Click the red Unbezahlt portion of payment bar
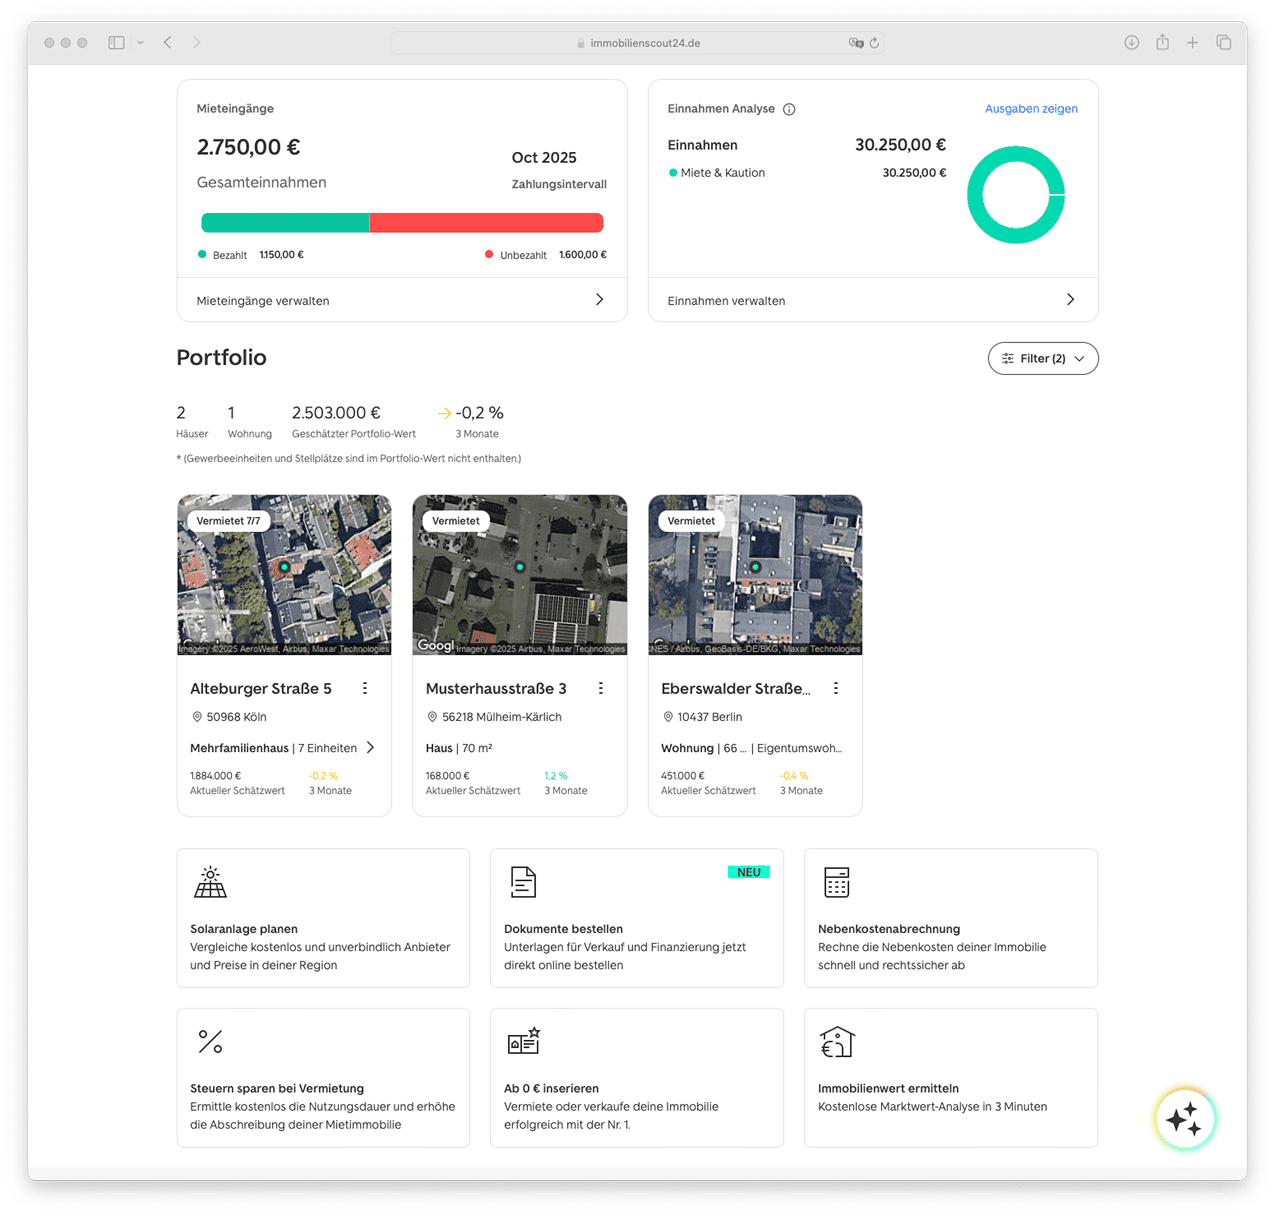 pos(486,223)
